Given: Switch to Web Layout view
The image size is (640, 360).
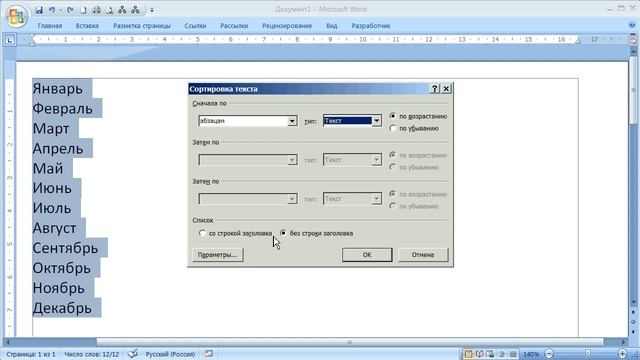Looking at the screenshot, I should click(x=490, y=354).
